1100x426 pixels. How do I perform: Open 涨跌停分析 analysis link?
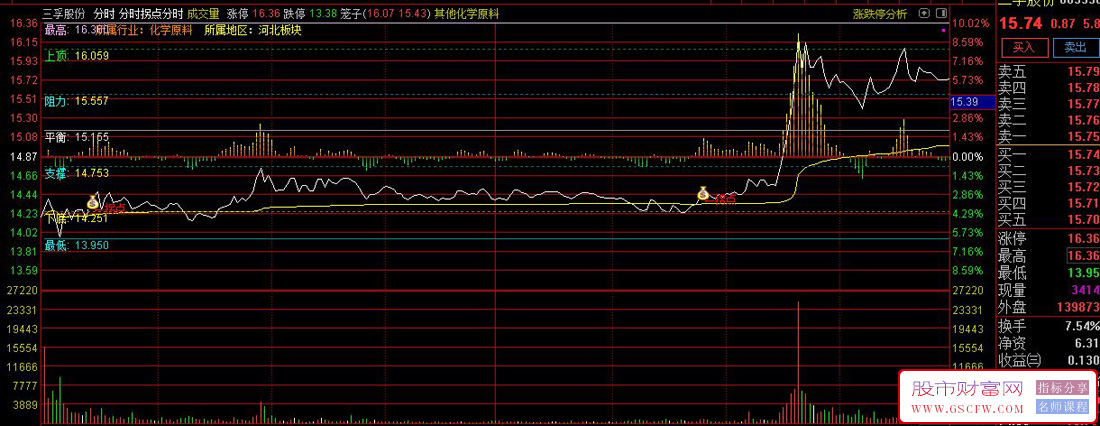point(880,14)
